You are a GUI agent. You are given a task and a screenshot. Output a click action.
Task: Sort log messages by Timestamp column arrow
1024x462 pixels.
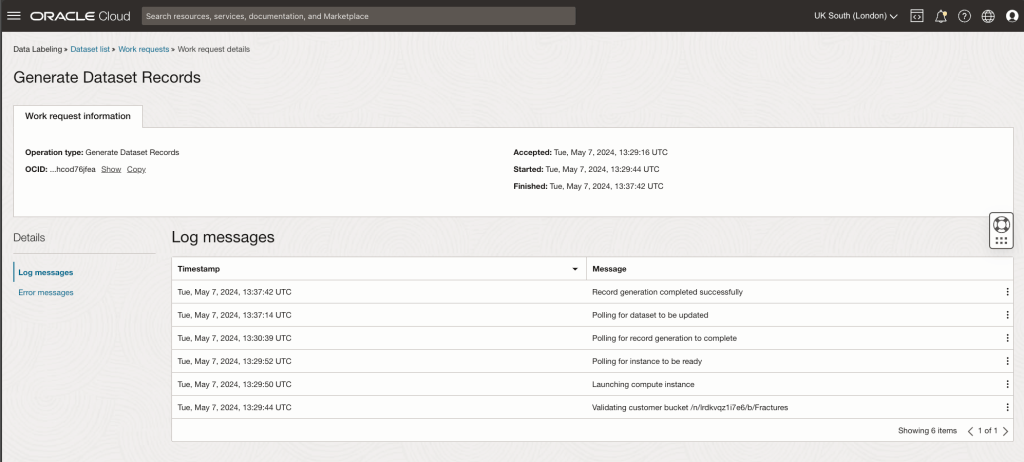(575, 269)
